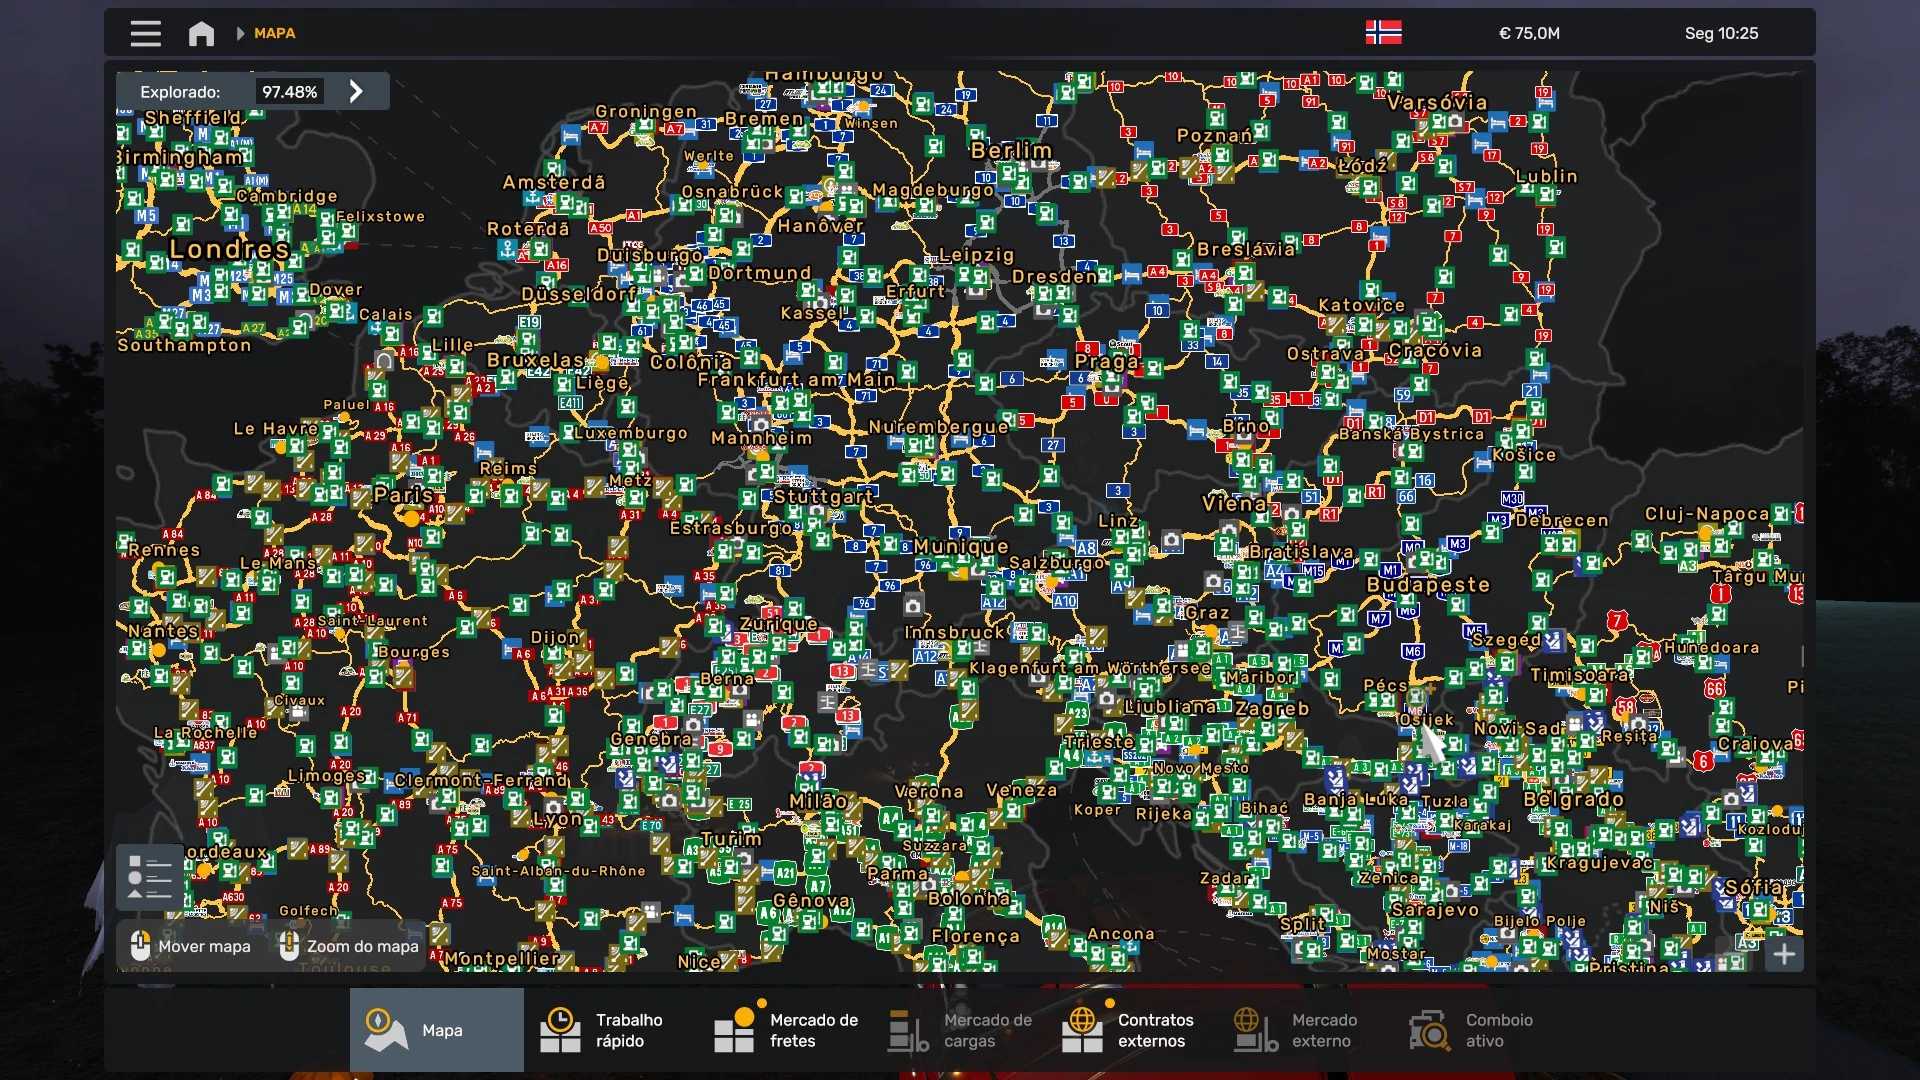Open the map legend list button
This screenshot has height=1080, width=1920.
[149, 877]
